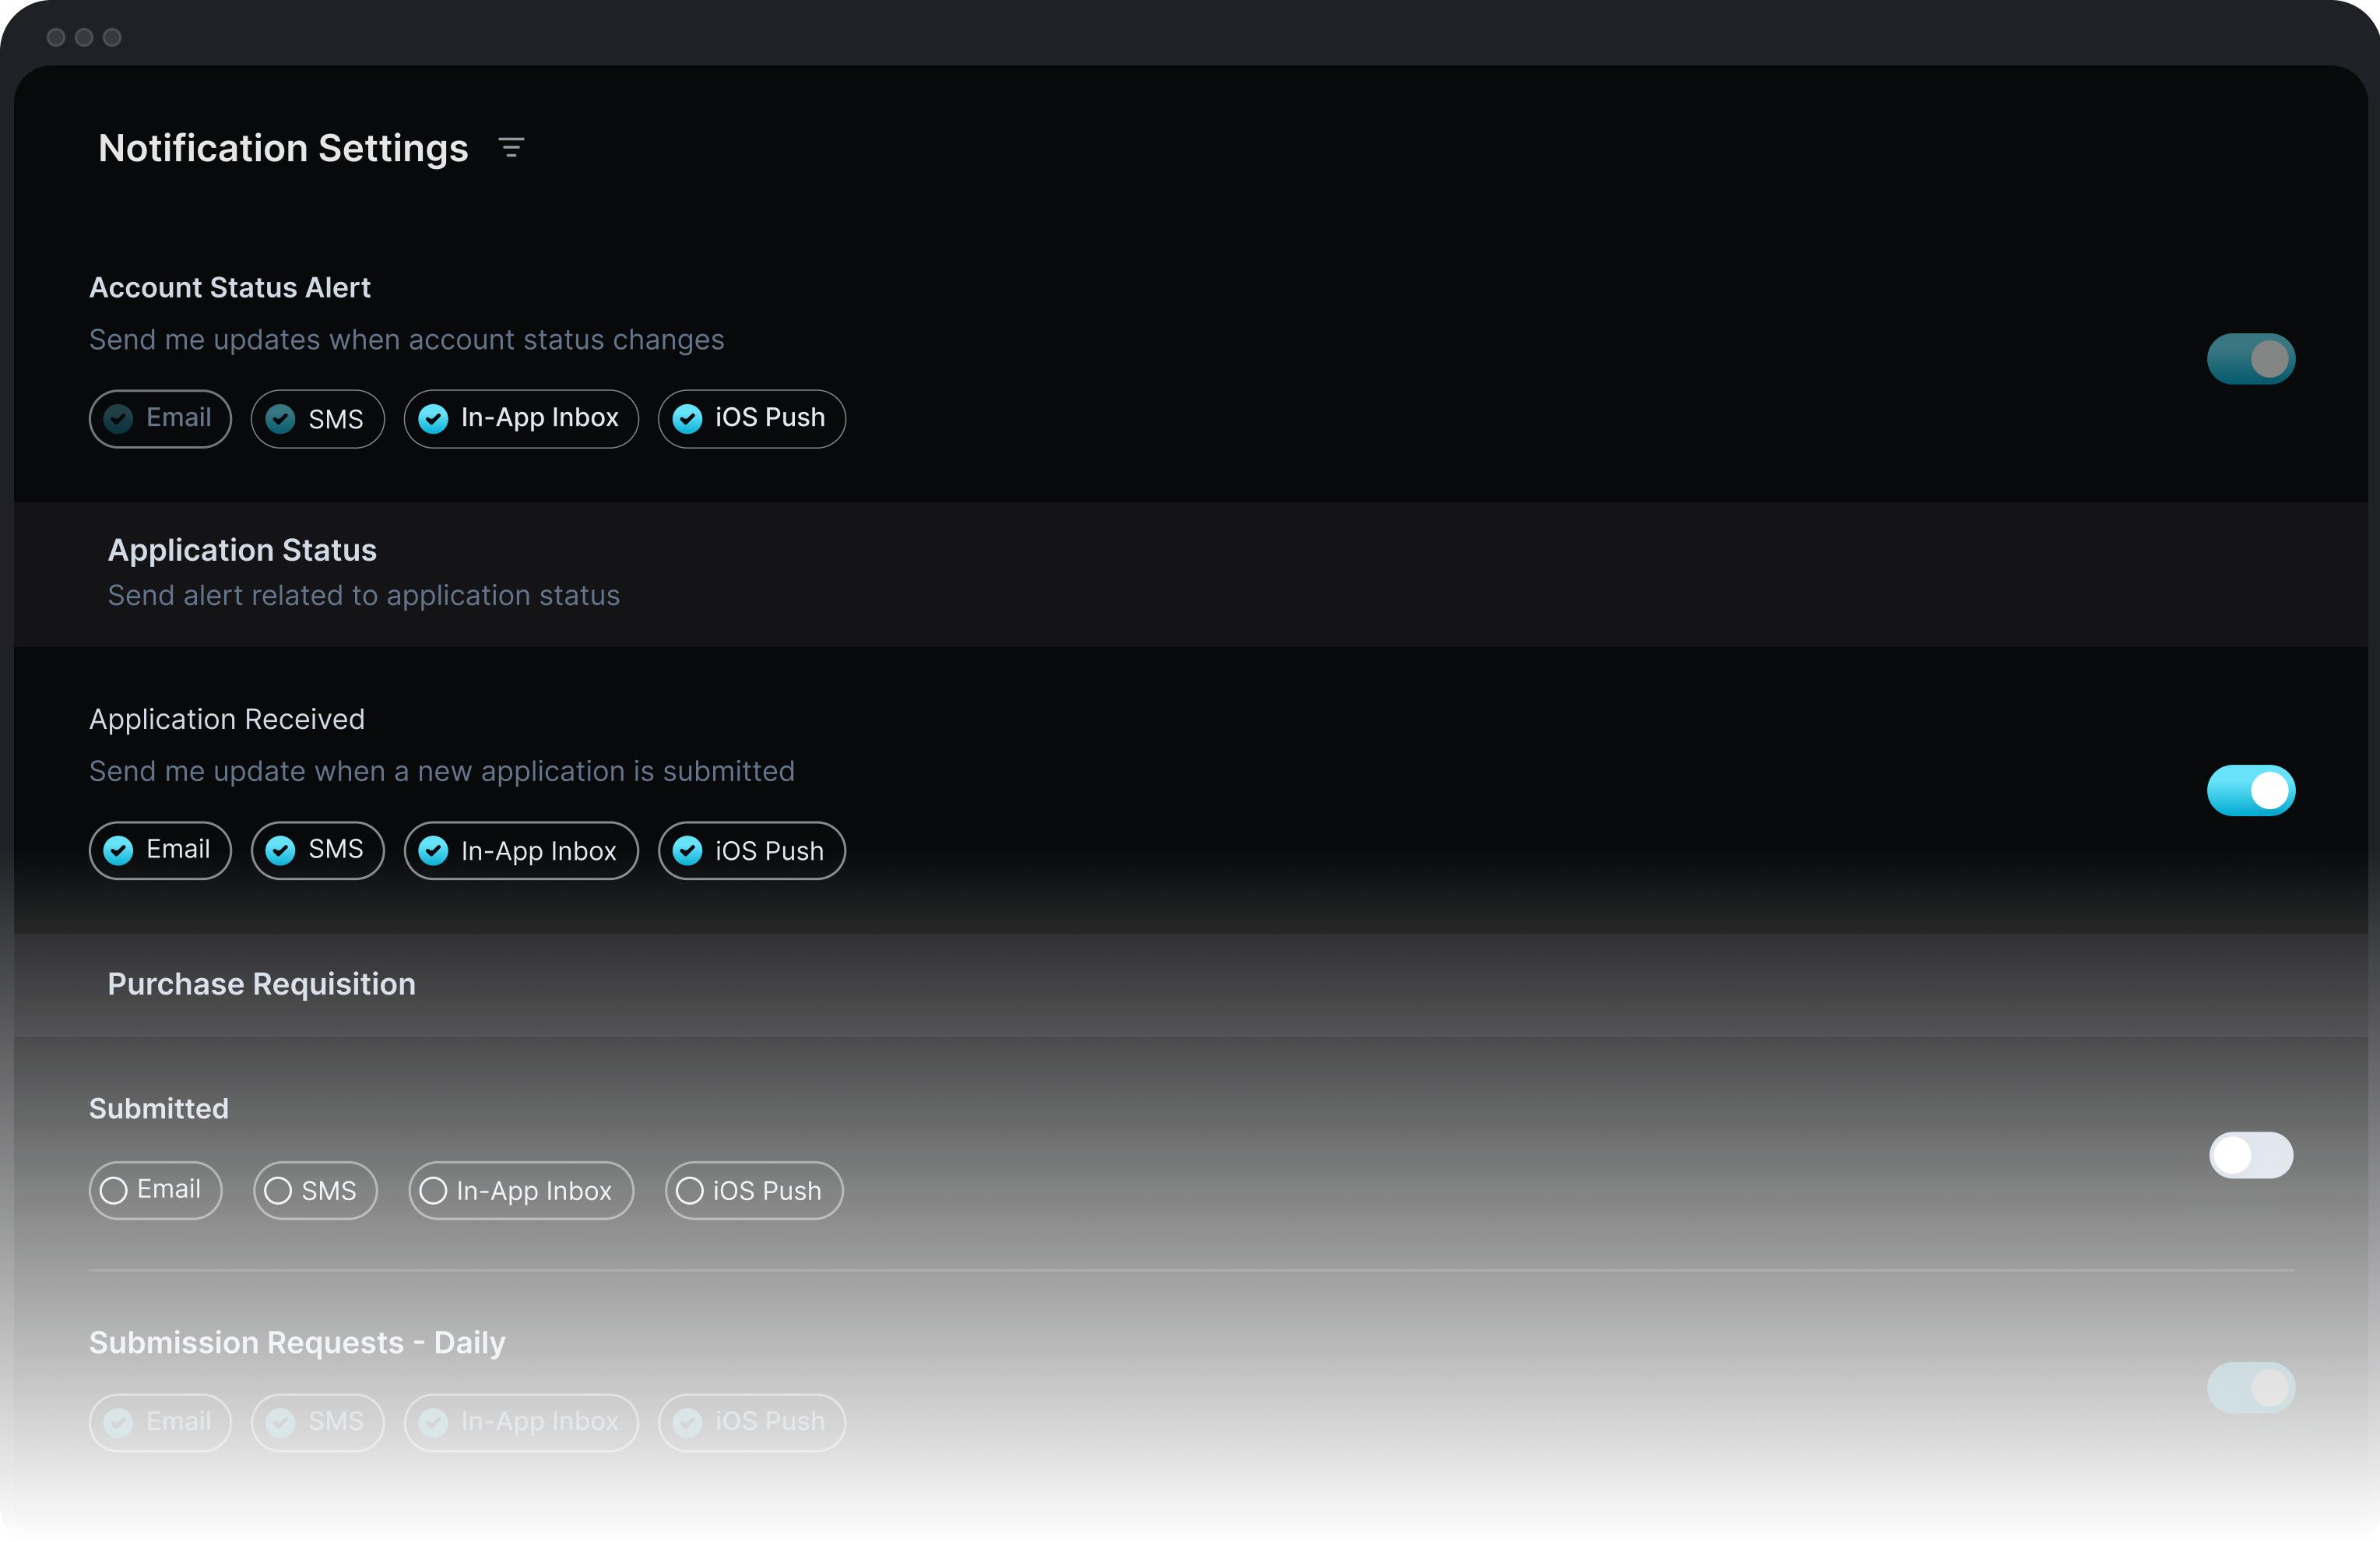This screenshot has width=2380, height=1542.
Task: Uncheck iOS Push under Account Status Alert
Action: tap(752, 419)
